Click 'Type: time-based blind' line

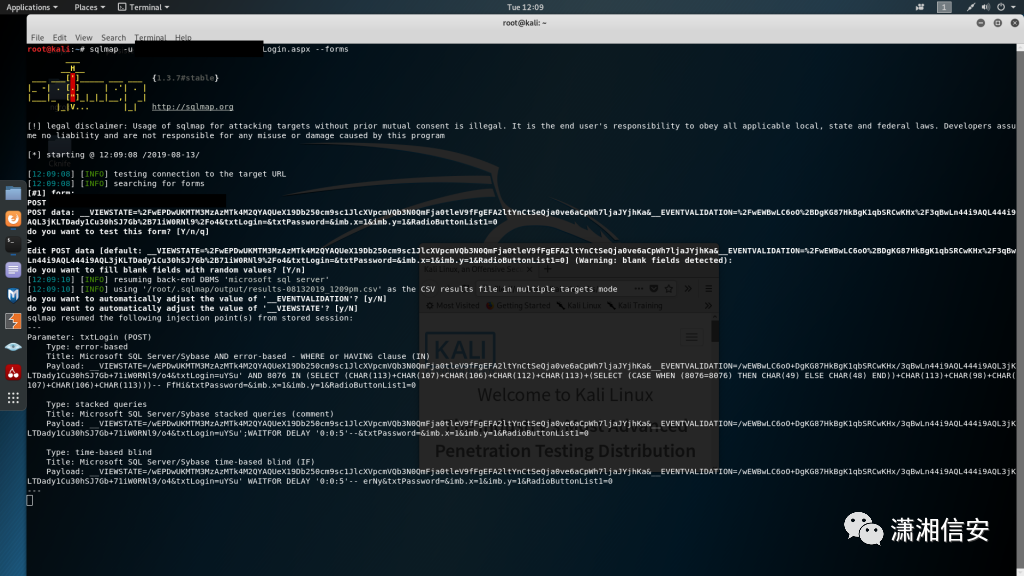click(x=99, y=453)
